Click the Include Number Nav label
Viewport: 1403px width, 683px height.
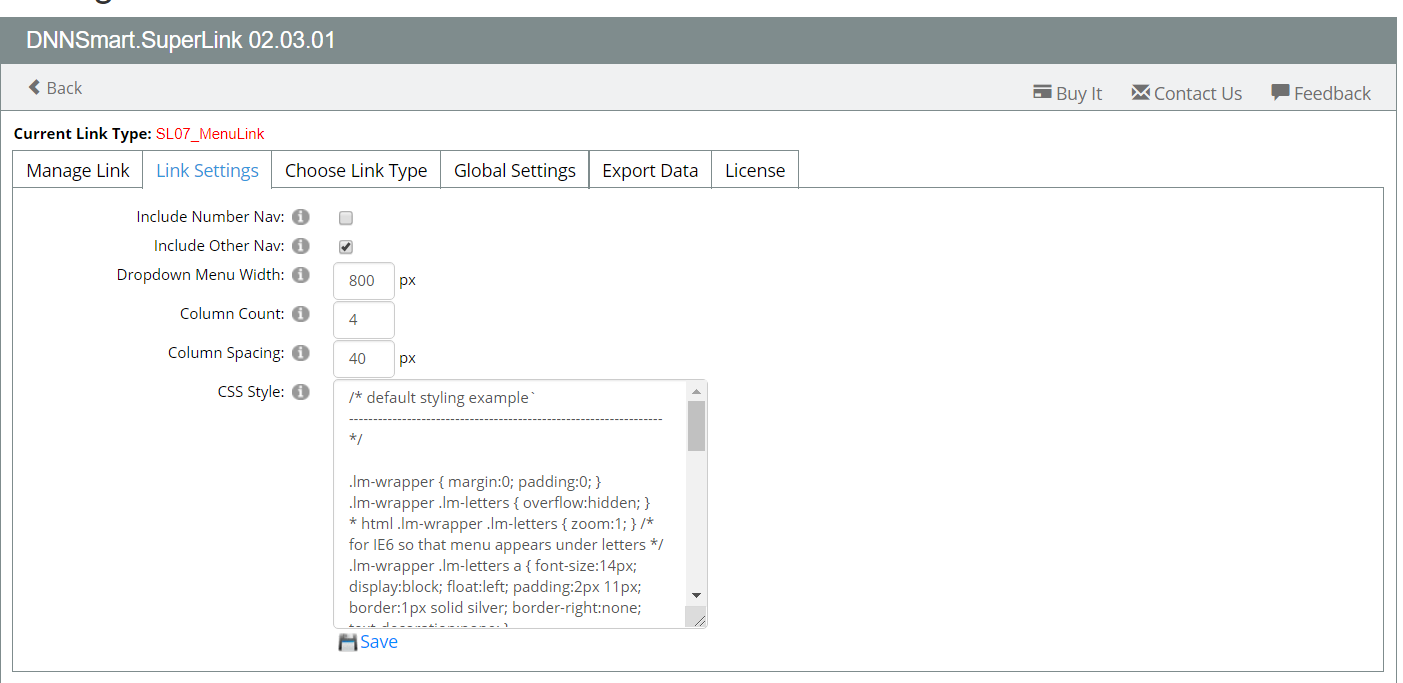(x=210, y=216)
